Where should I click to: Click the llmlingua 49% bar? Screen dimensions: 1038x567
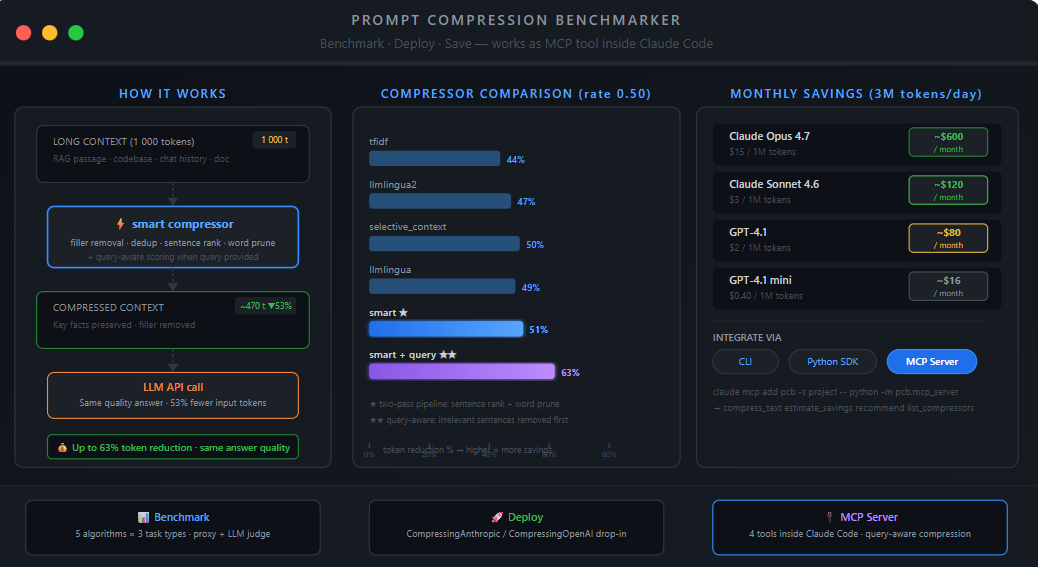(x=442, y=286)
